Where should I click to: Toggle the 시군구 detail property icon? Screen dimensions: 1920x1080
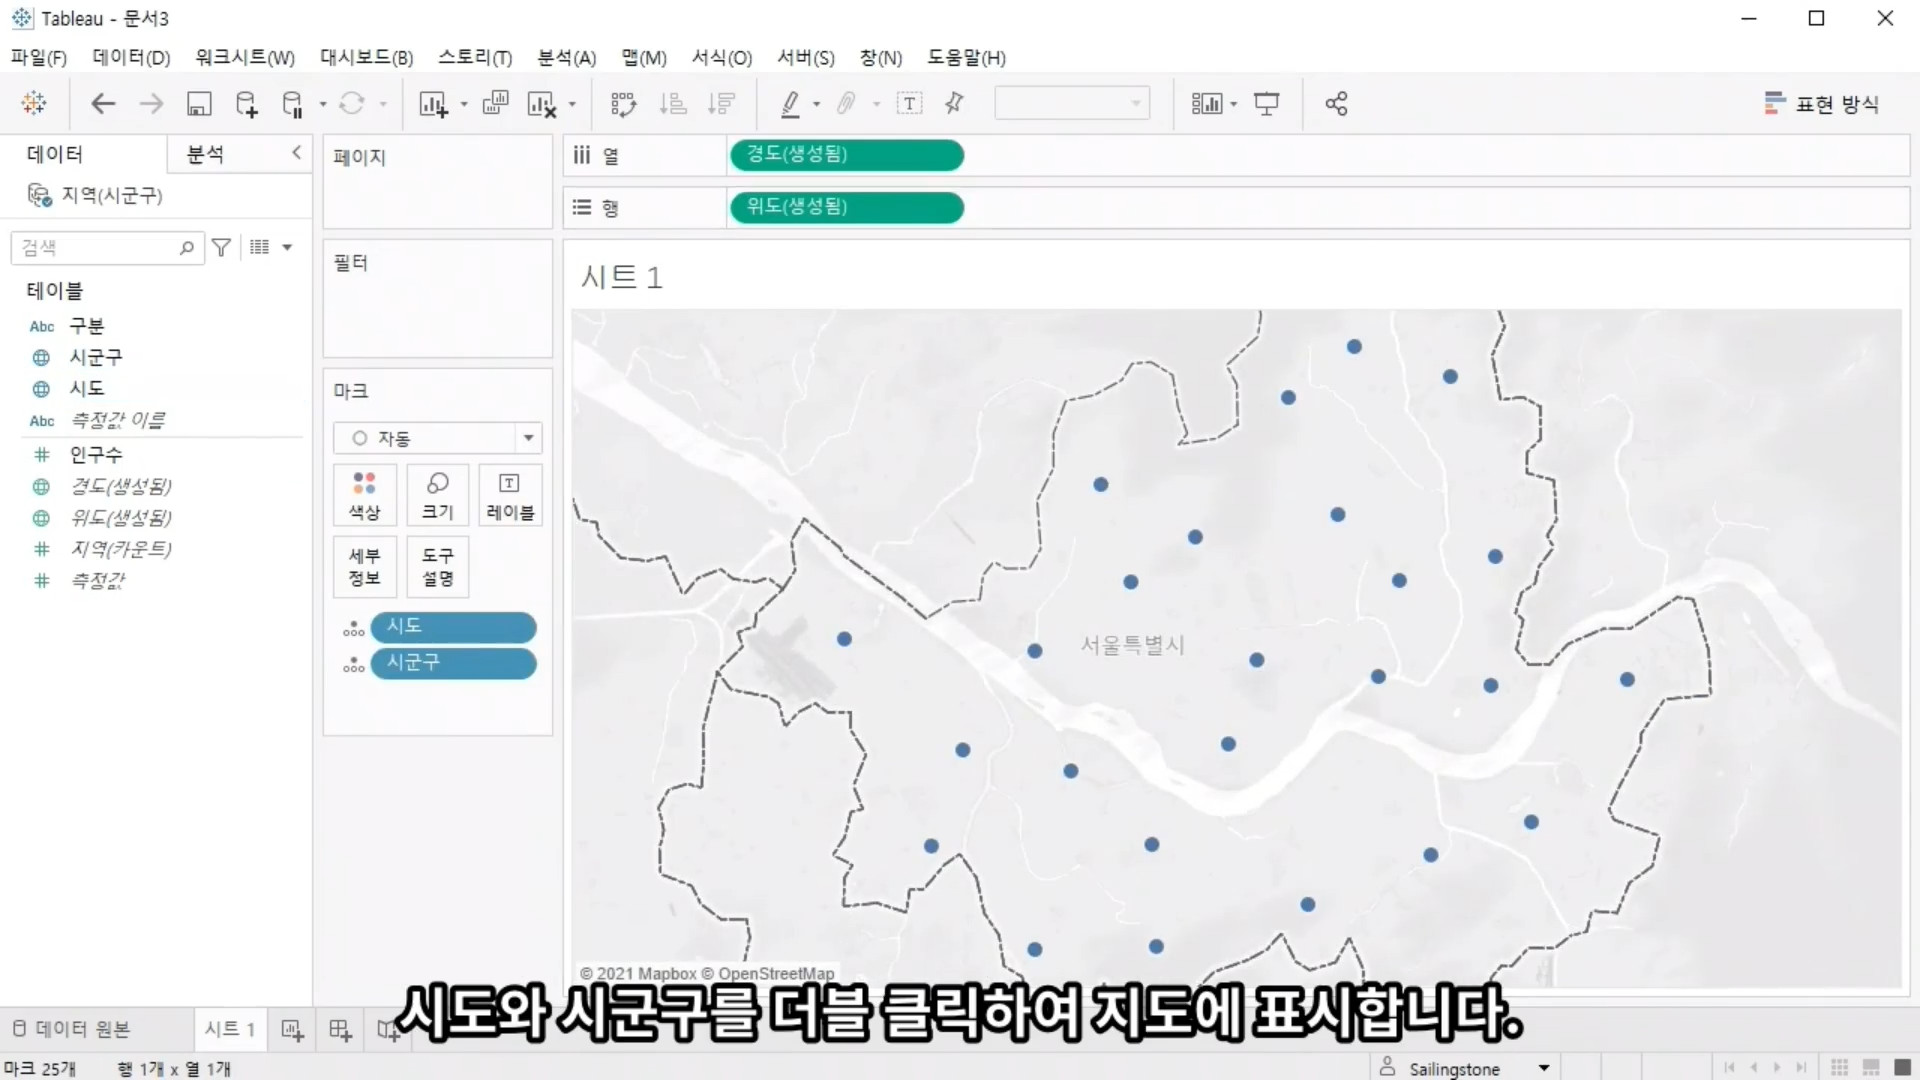point(353,664)
